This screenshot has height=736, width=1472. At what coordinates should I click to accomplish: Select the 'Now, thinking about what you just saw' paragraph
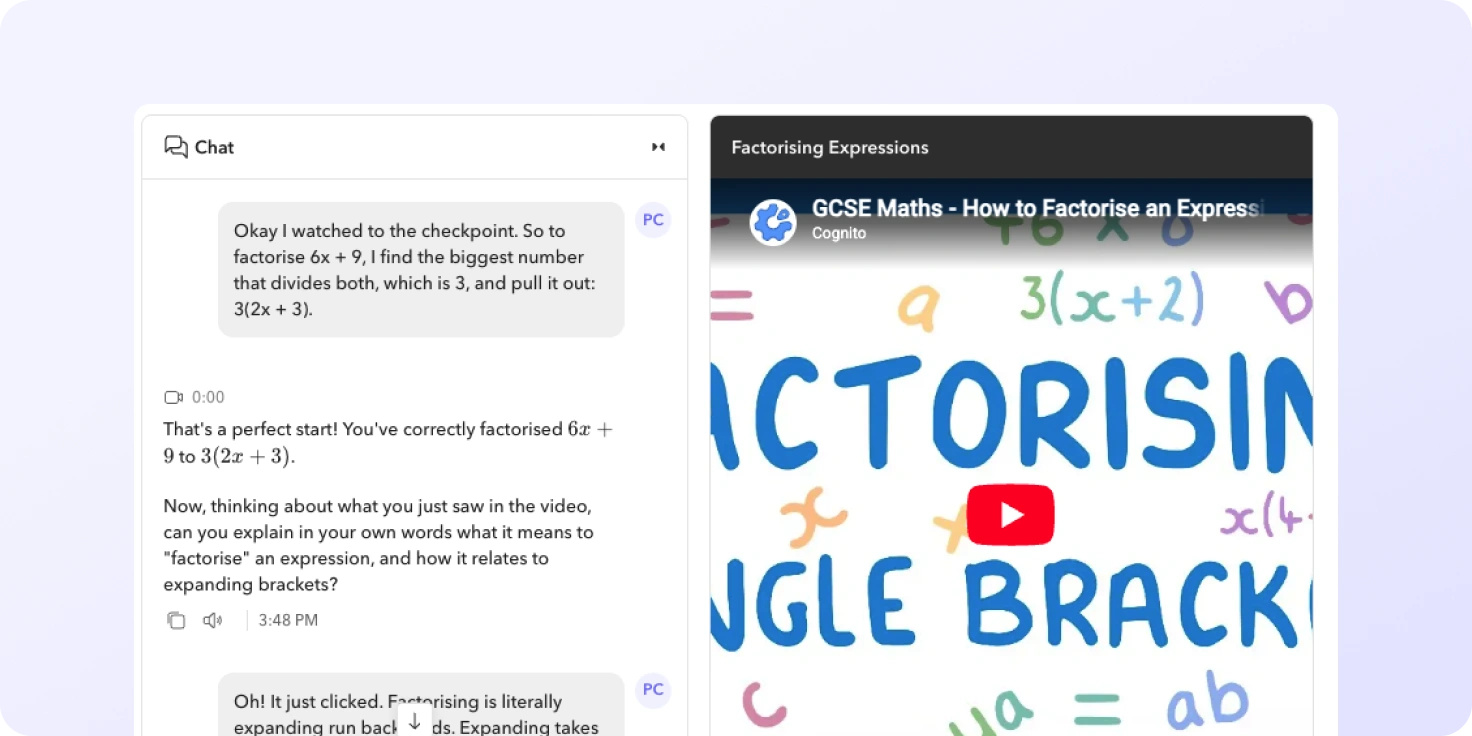[x=379, y=545]
